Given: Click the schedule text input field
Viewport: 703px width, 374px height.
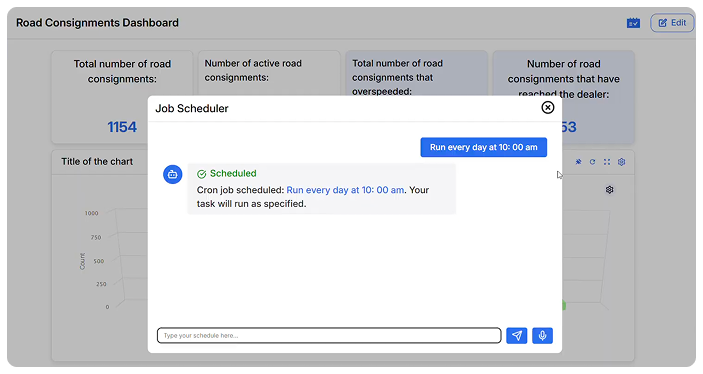Looking at the screenshot, I should [329, 335].
